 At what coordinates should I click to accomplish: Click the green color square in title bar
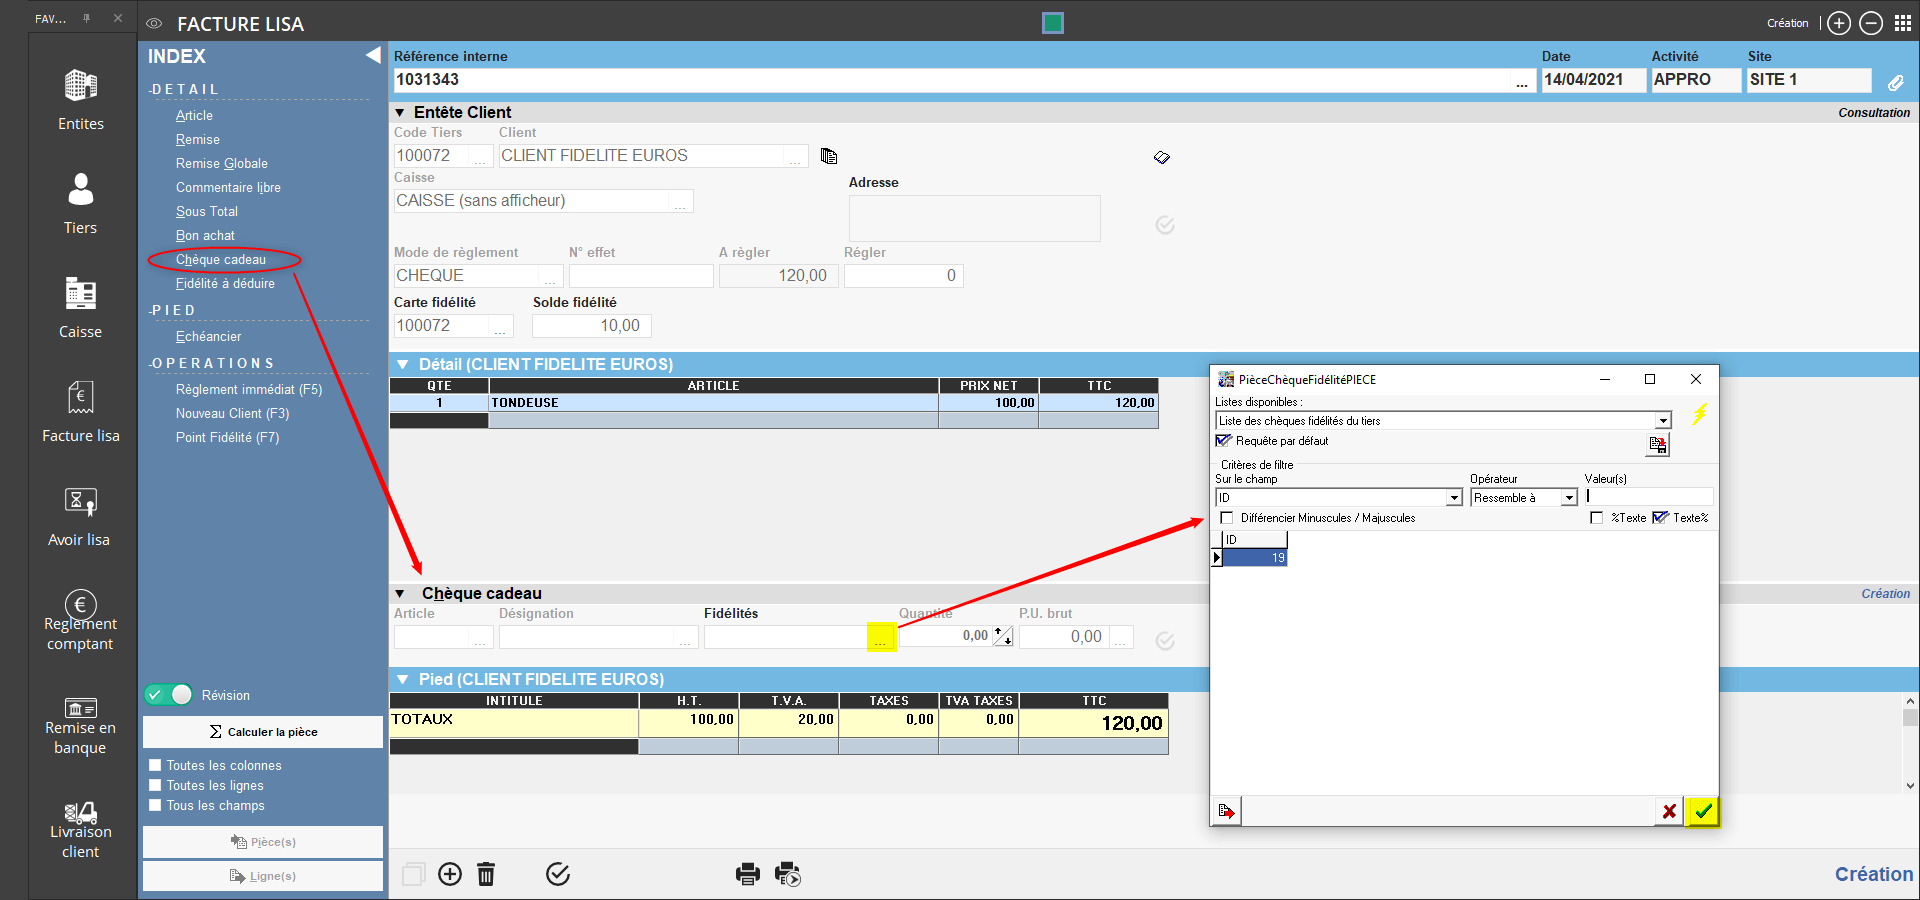click(x=1052, y=23)
